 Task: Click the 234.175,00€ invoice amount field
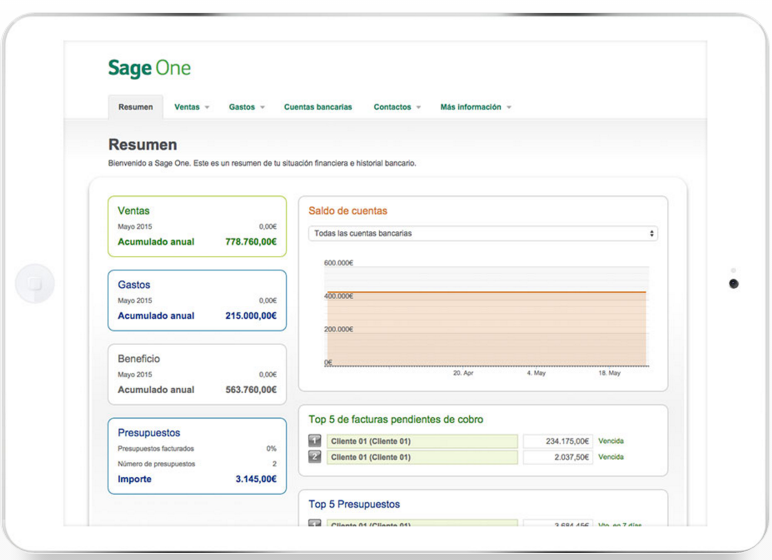point(558,441)
